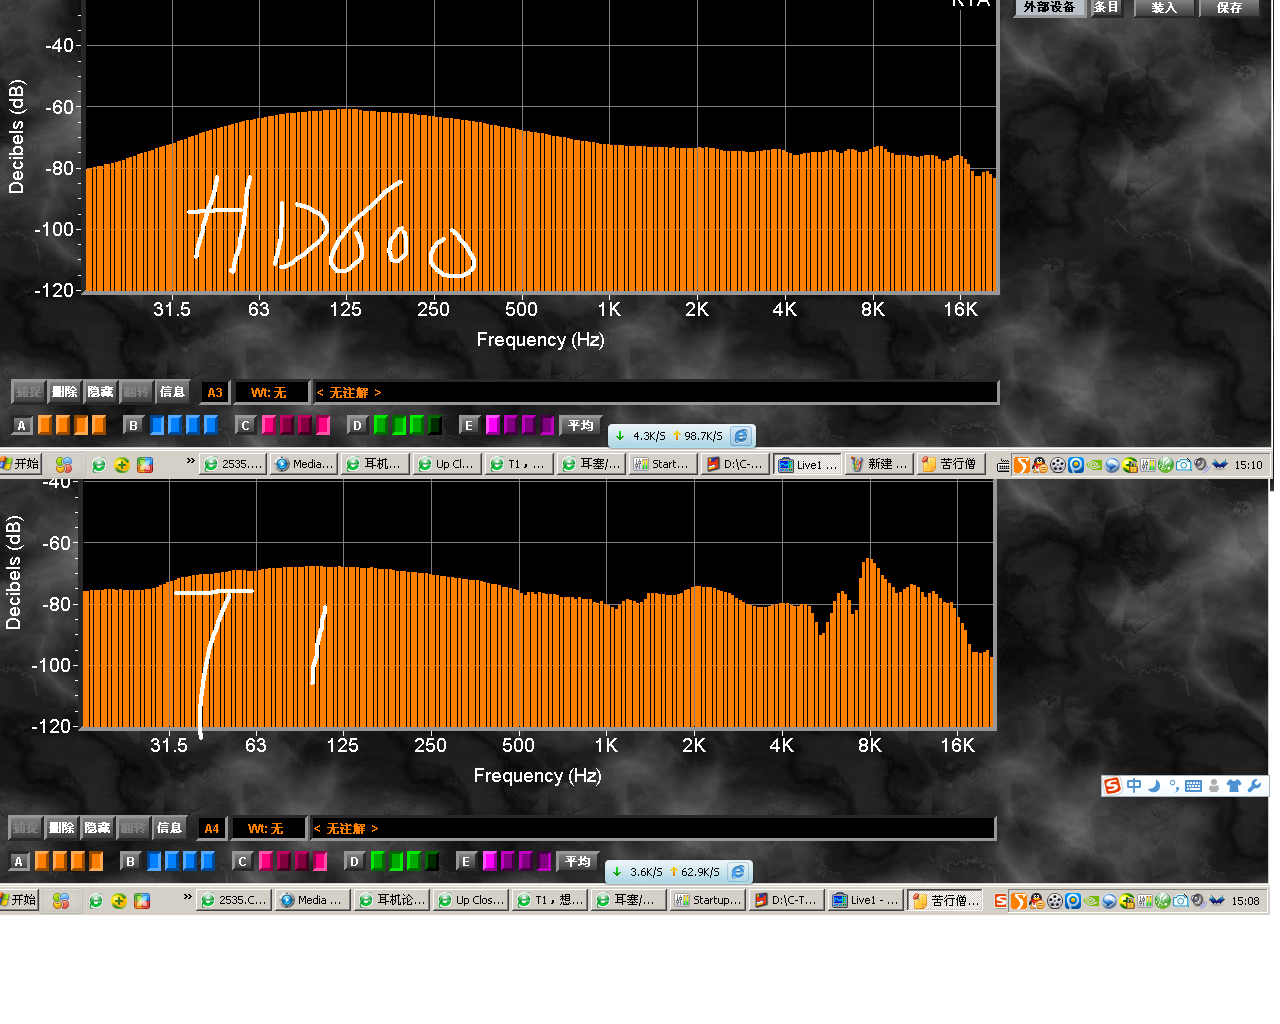Click the IE icon beside 98.7K/S speed readout
The image size is (1280, 1024).
click(x=741, y=436)
